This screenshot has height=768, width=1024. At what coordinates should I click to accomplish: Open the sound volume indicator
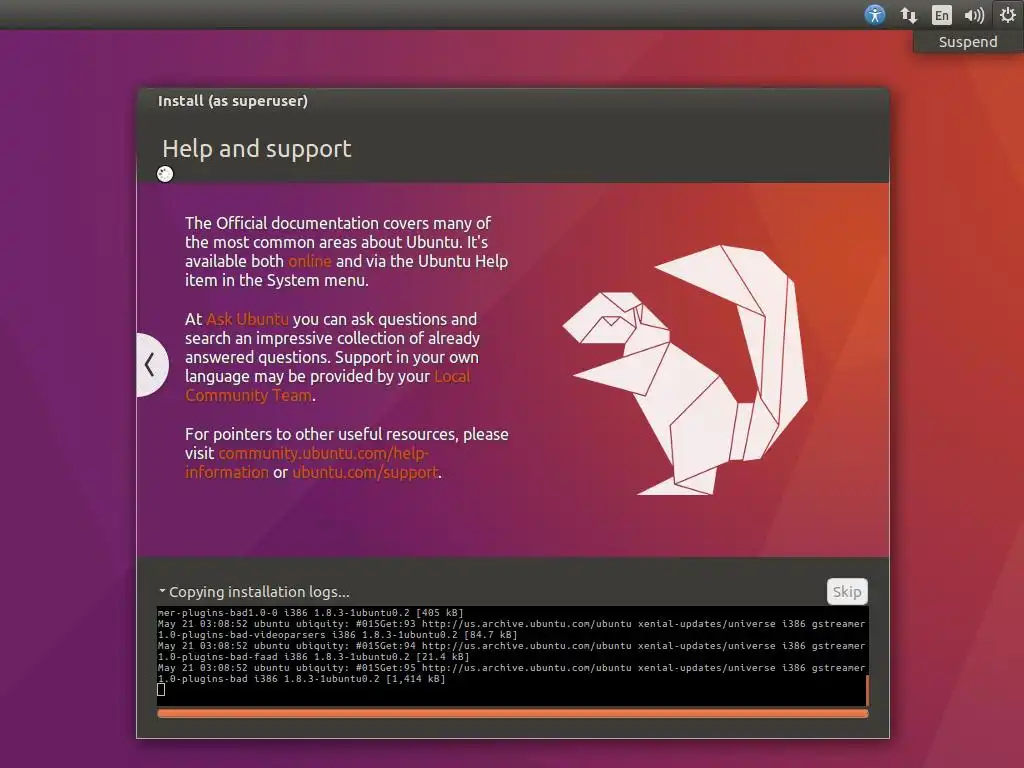pos(974,15)
